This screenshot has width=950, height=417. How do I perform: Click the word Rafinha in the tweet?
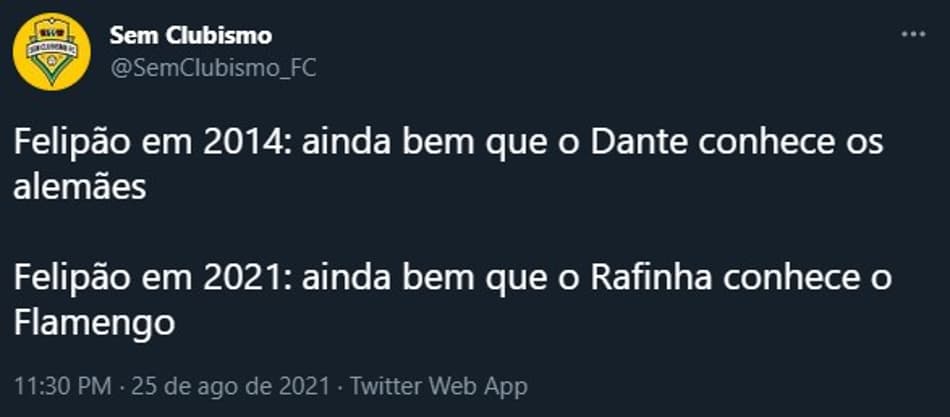651,279
